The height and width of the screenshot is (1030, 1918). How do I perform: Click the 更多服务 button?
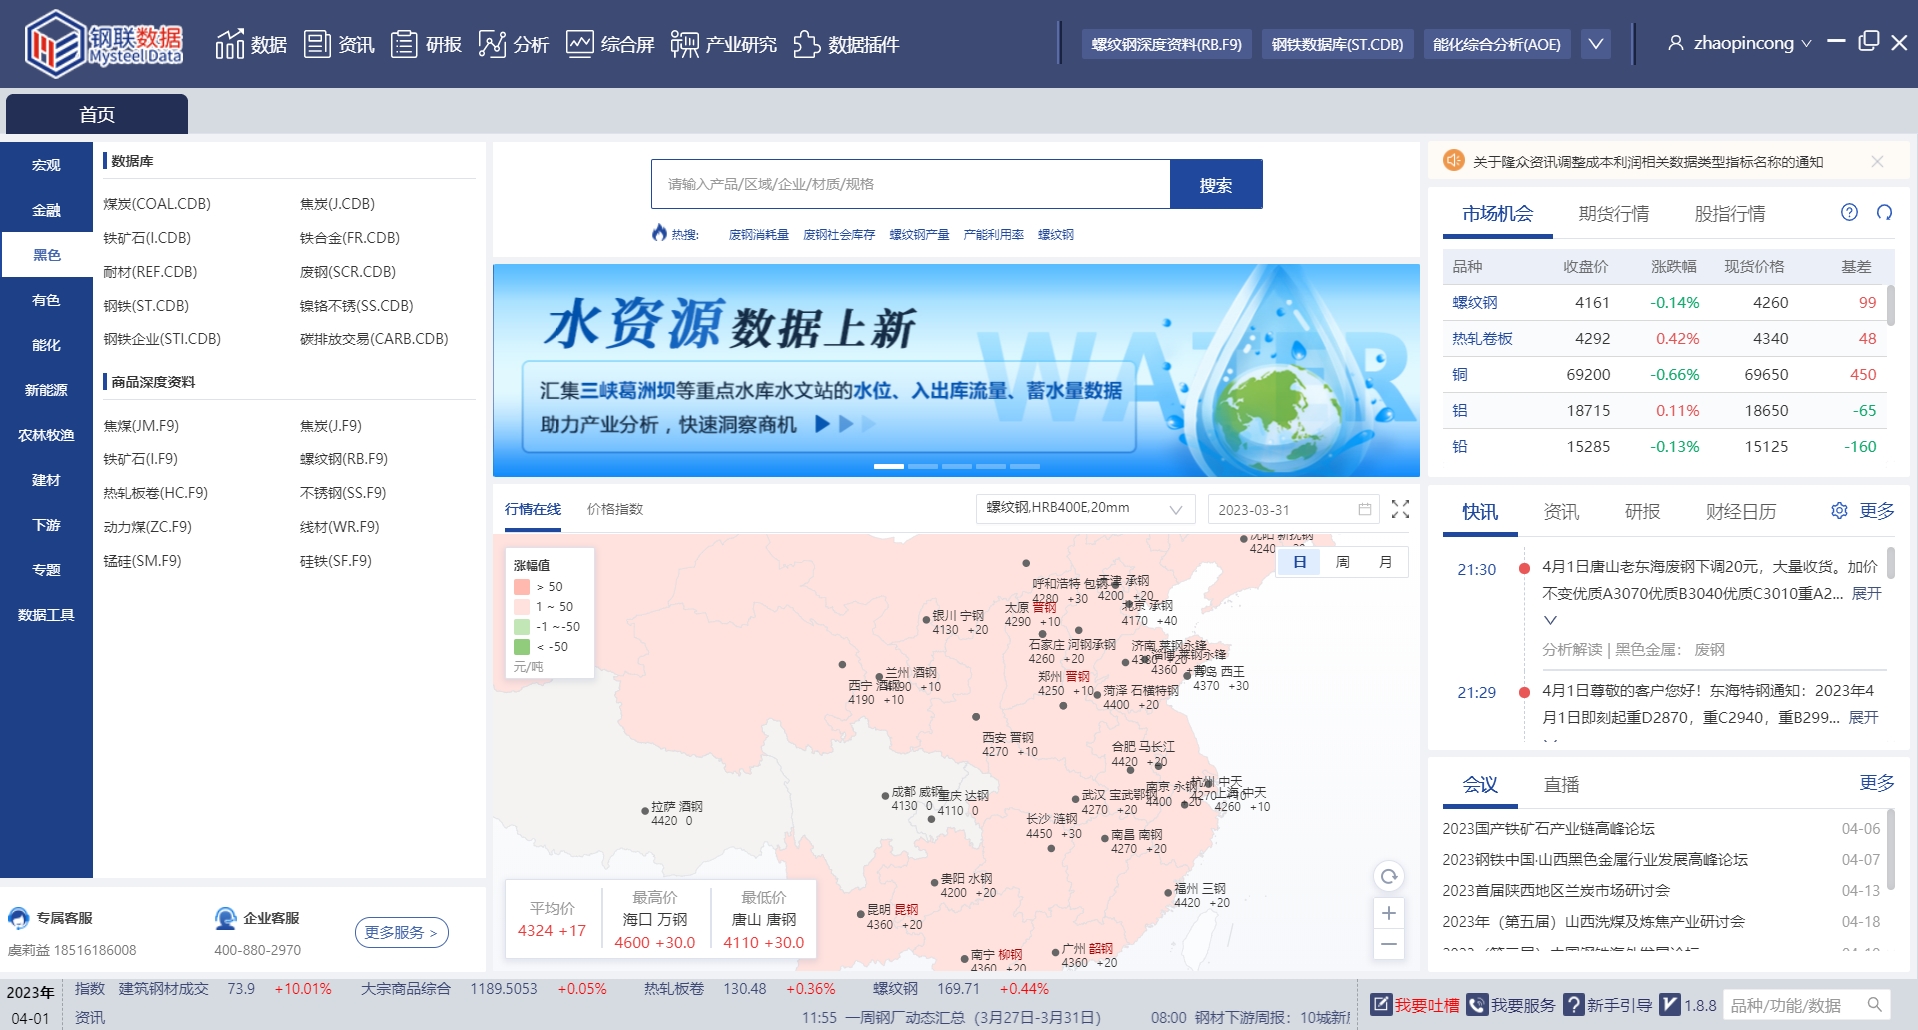[x=401, y=932]
